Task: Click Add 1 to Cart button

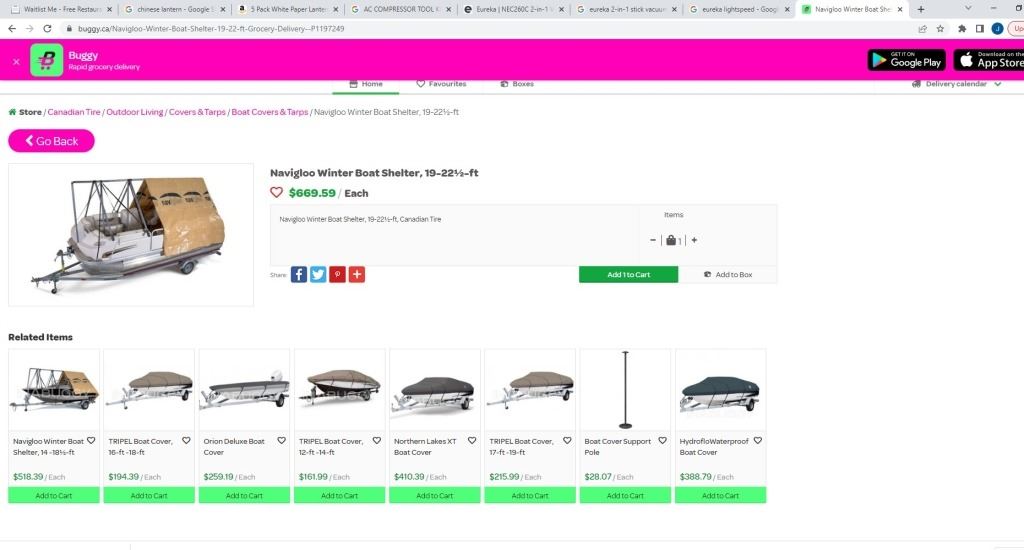Action: coord(628,274)
